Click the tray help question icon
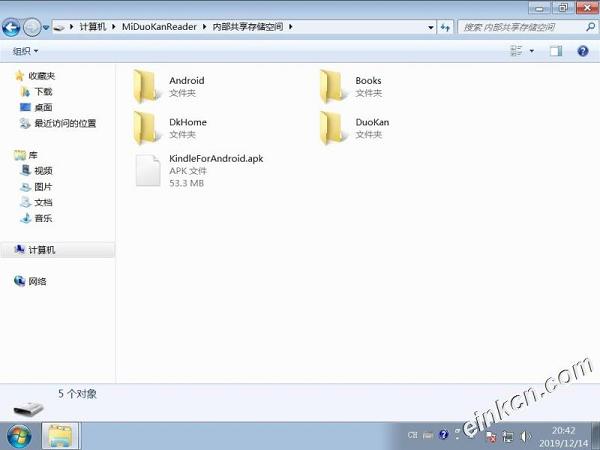 (x=443, y=435)
